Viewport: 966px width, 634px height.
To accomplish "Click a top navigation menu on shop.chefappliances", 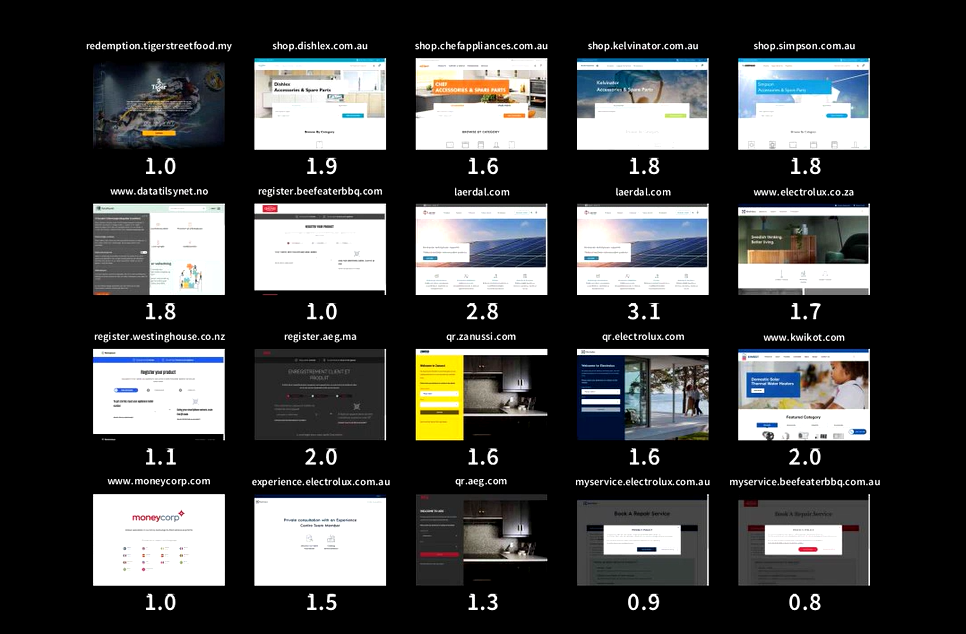I will [442, 66].
